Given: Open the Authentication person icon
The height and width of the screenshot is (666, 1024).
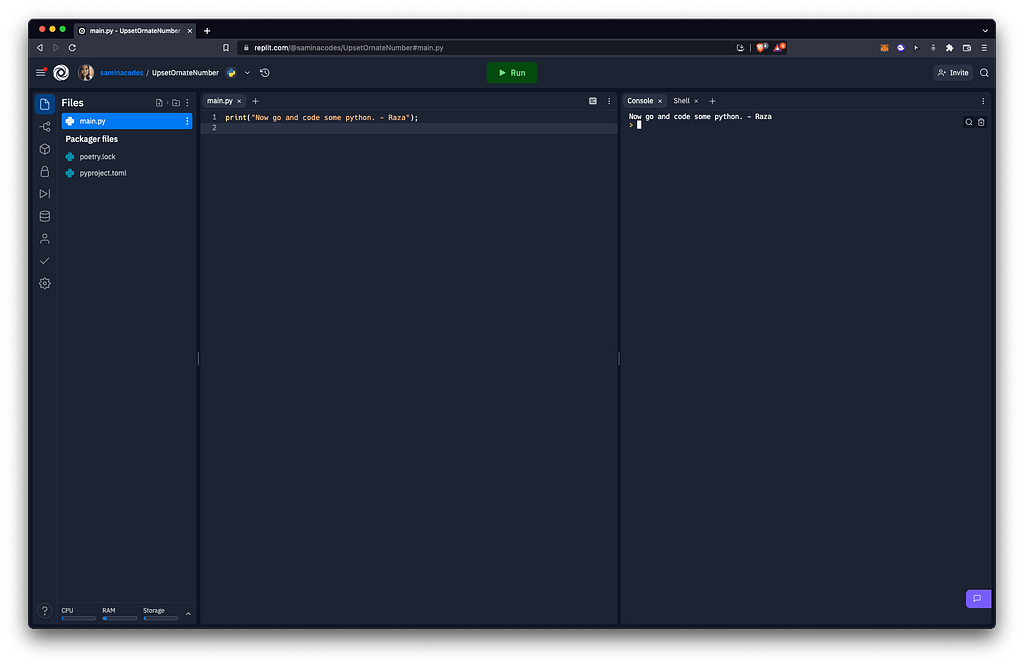Looking at the screenshot, I should coord(44,238).
